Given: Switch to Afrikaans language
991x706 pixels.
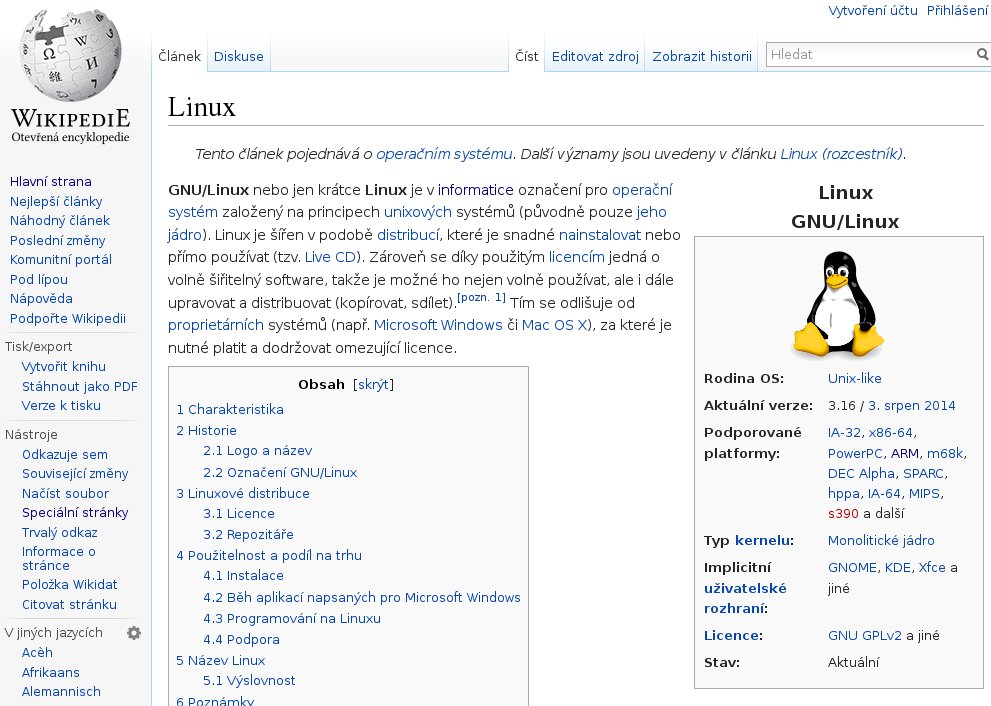Looking at the screenshot, I should [51, 672].
